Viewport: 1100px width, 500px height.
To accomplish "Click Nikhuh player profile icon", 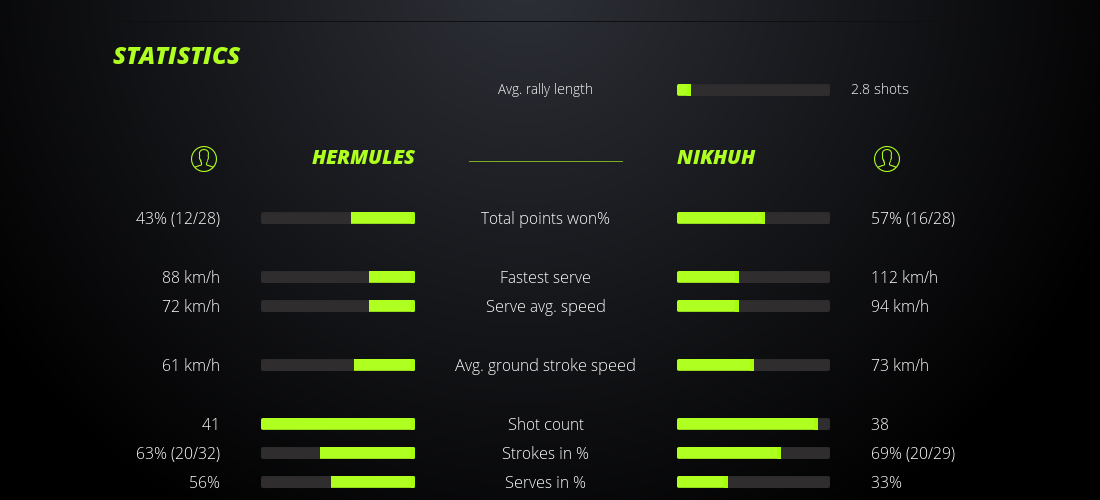I will pyautogui.click(x=886, y=158).
